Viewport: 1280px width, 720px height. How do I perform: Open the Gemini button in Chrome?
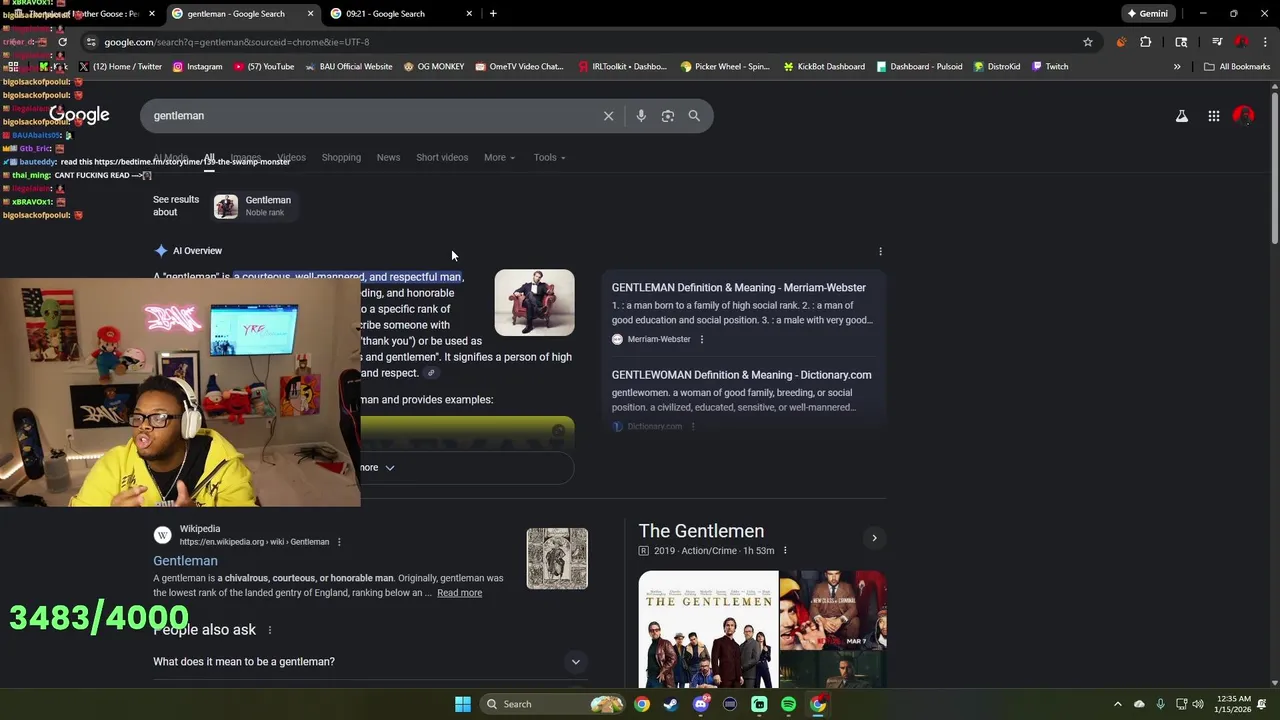tap(1147, 14)
